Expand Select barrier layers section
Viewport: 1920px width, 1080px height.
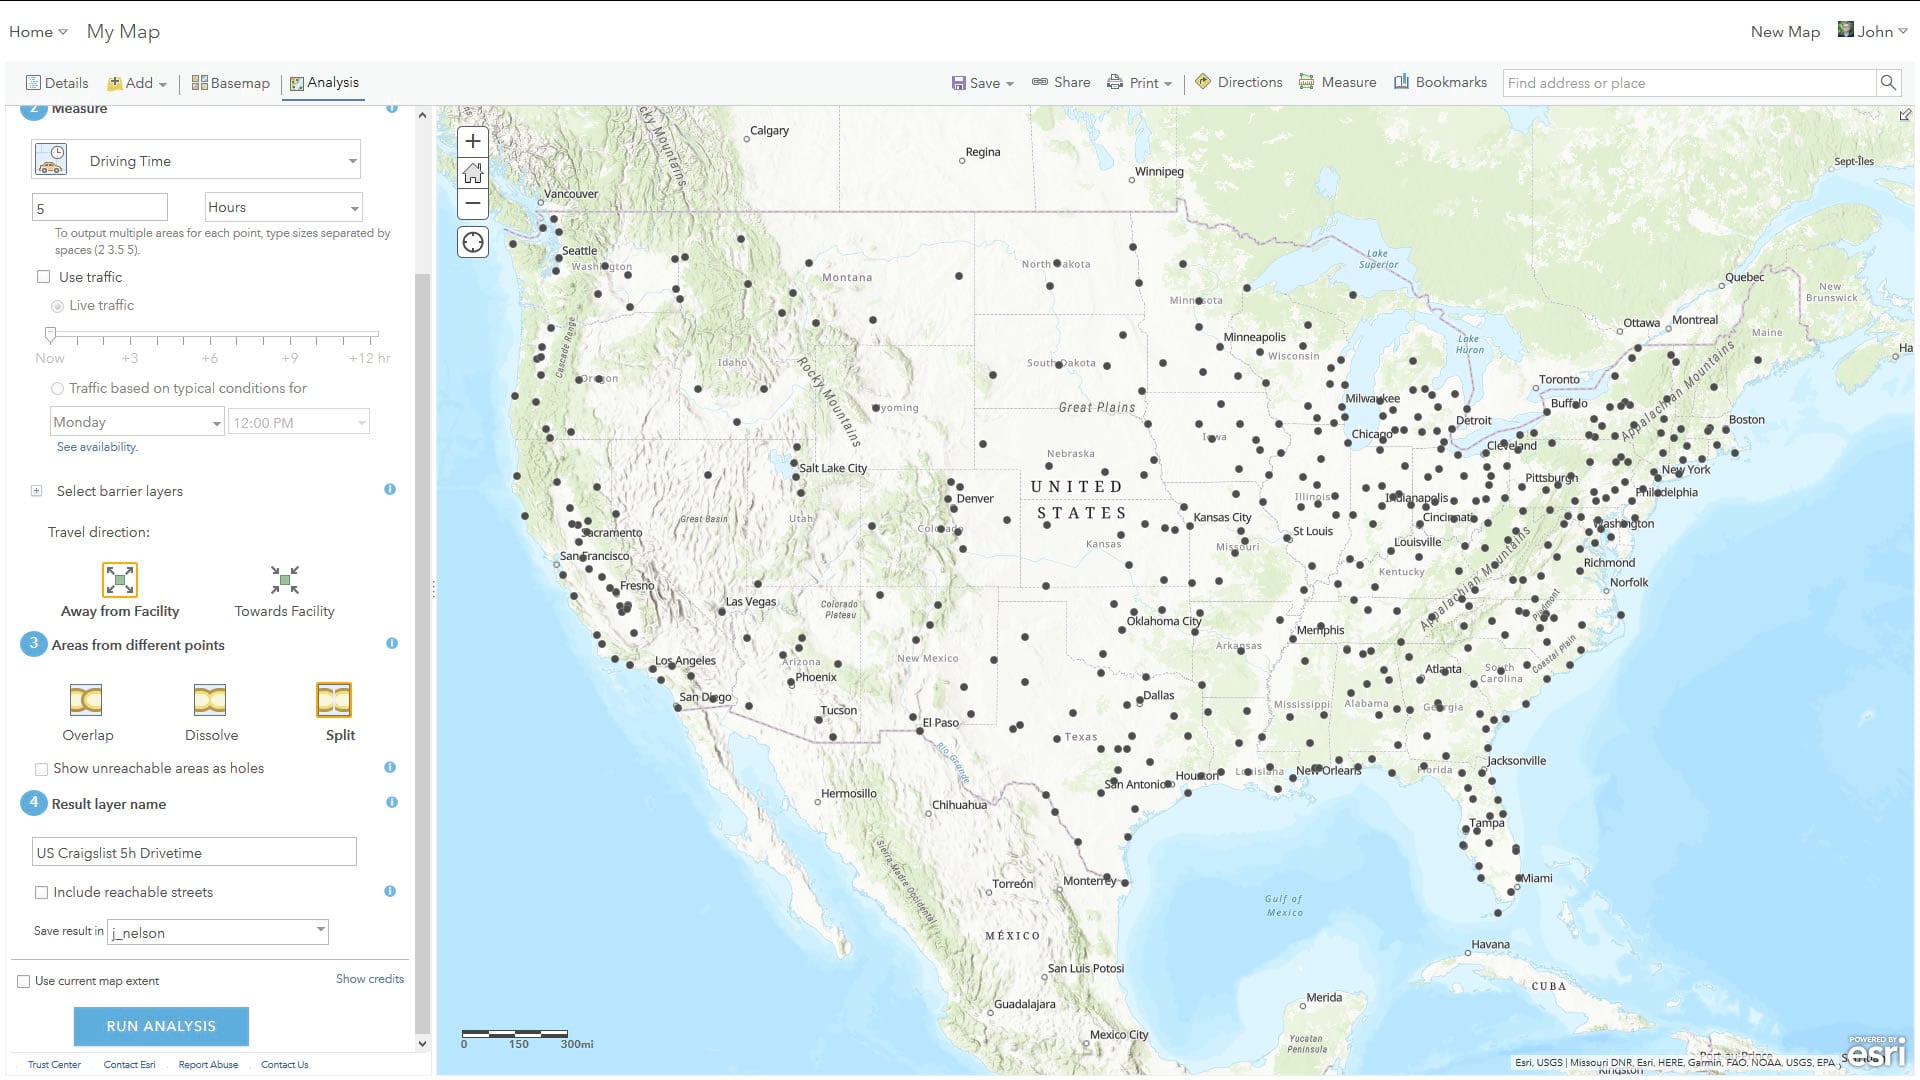point(37,491)
